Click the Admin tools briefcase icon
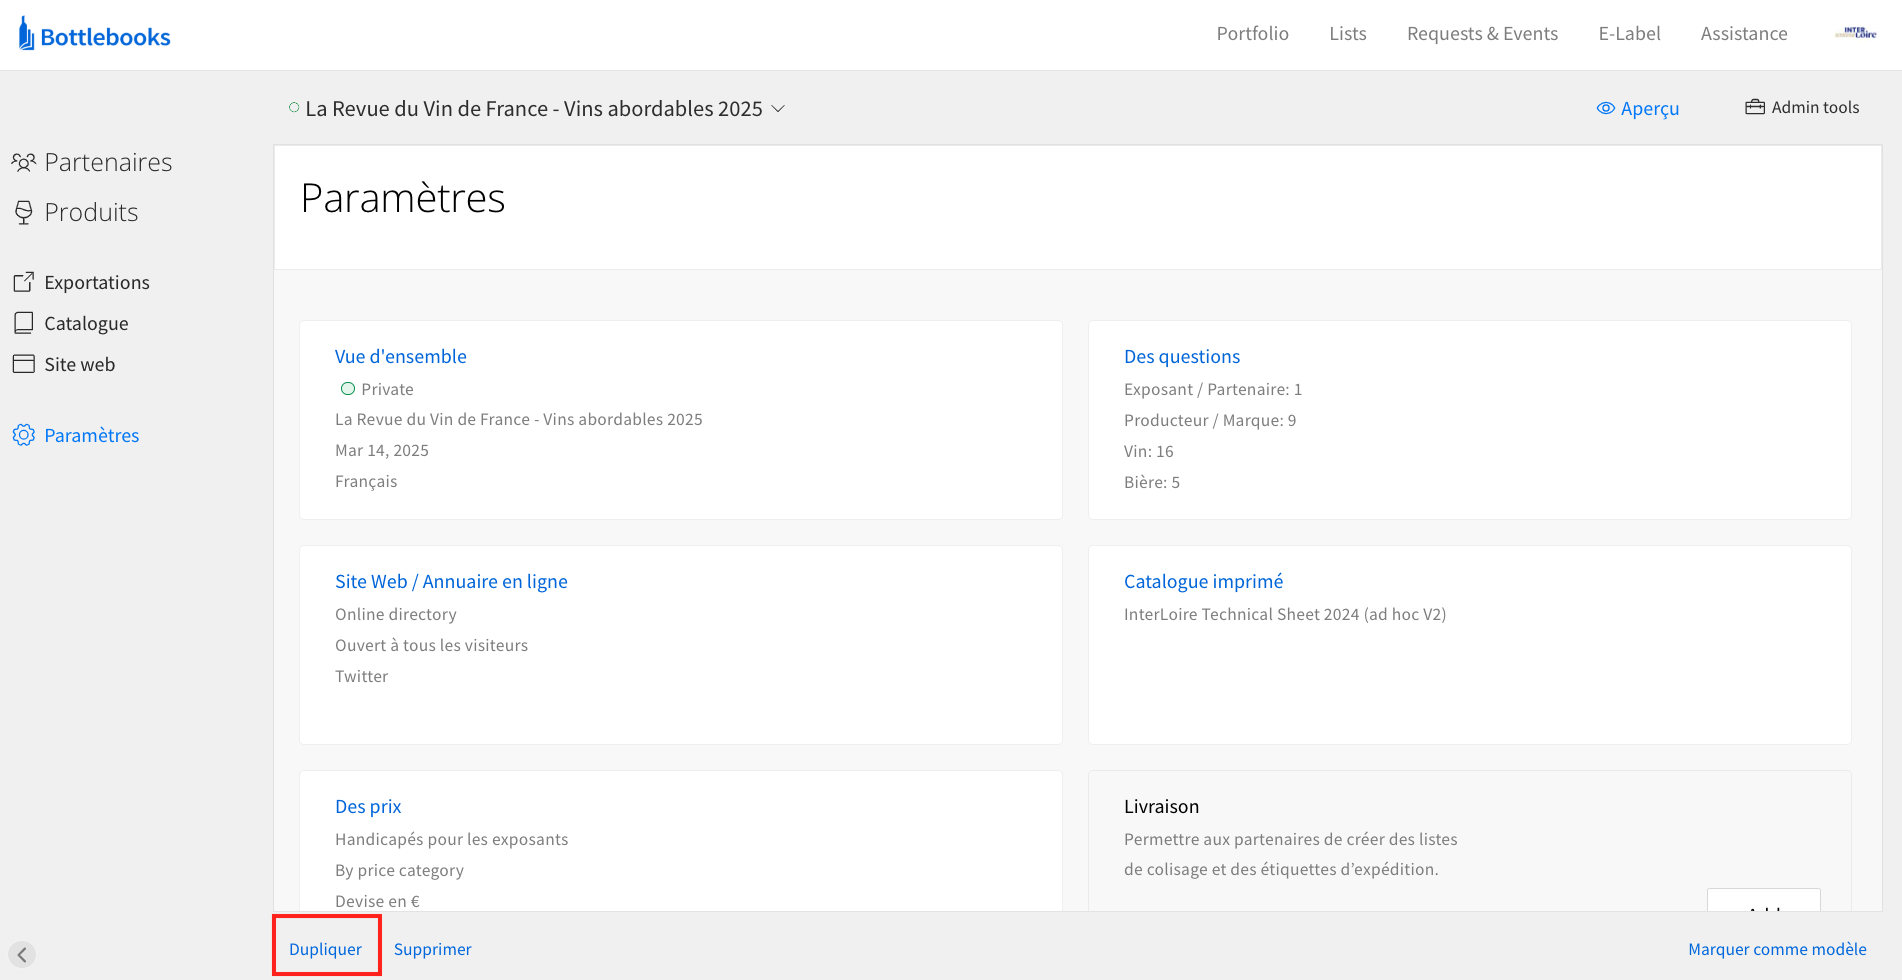The height and width of the screenshot is (980, 1902). click(1755, 107)
